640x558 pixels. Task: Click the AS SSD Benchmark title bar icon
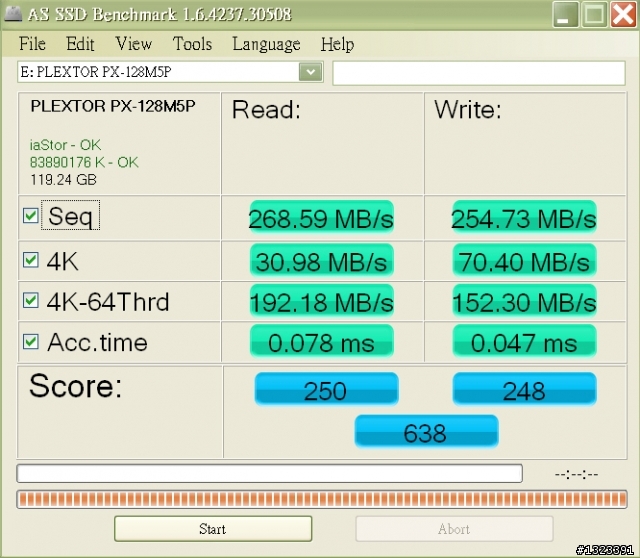[x=13, y=14]
